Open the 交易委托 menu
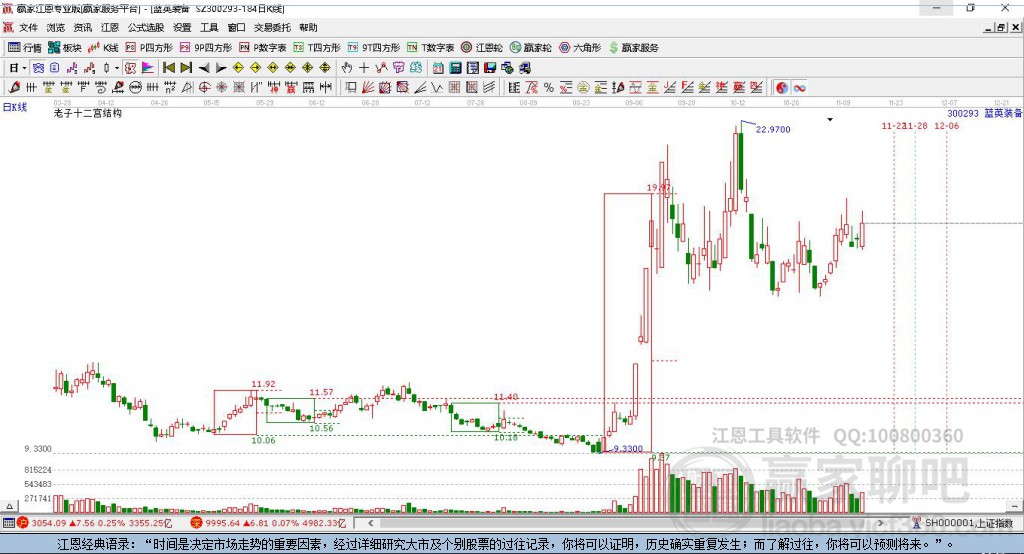This screenshot has width=1024, height=554. pos(272,27)
